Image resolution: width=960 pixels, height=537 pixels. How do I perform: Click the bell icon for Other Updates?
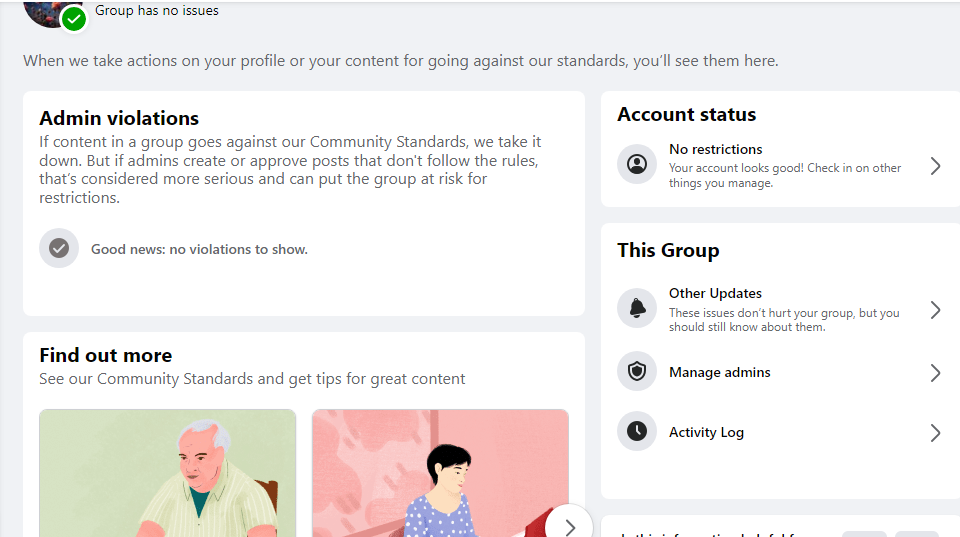pyautogui.click(x=637, y=308)
